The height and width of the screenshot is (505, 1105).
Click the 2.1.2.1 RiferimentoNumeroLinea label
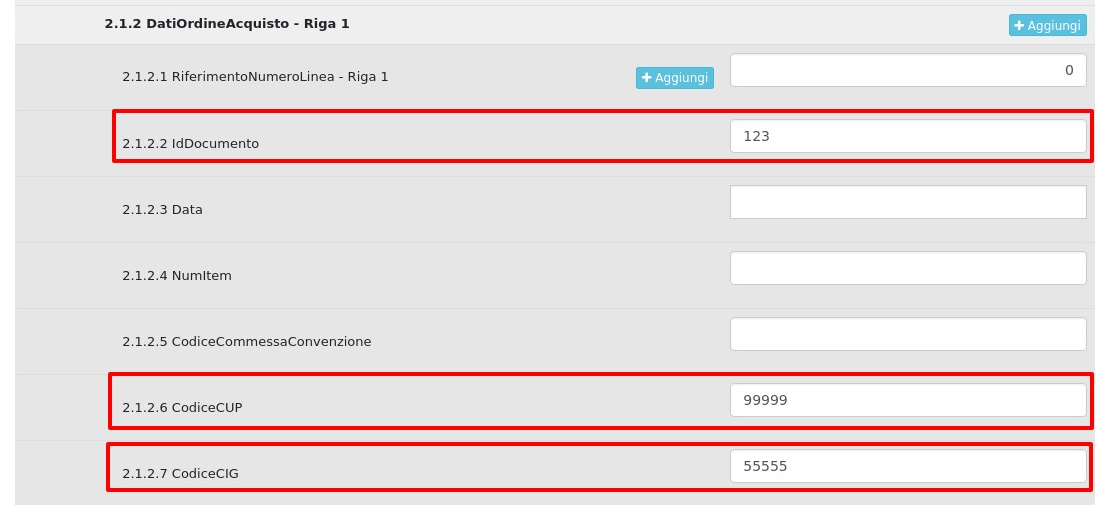coord(255,77)
